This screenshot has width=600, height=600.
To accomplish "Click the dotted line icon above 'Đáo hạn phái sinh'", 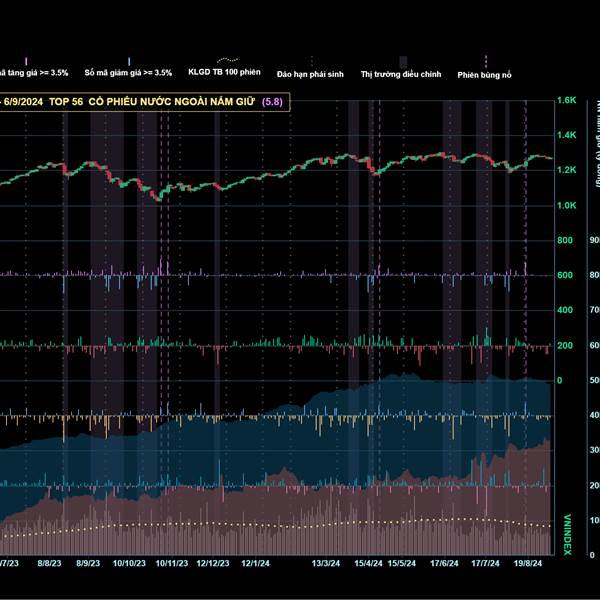I will point(312,61).
